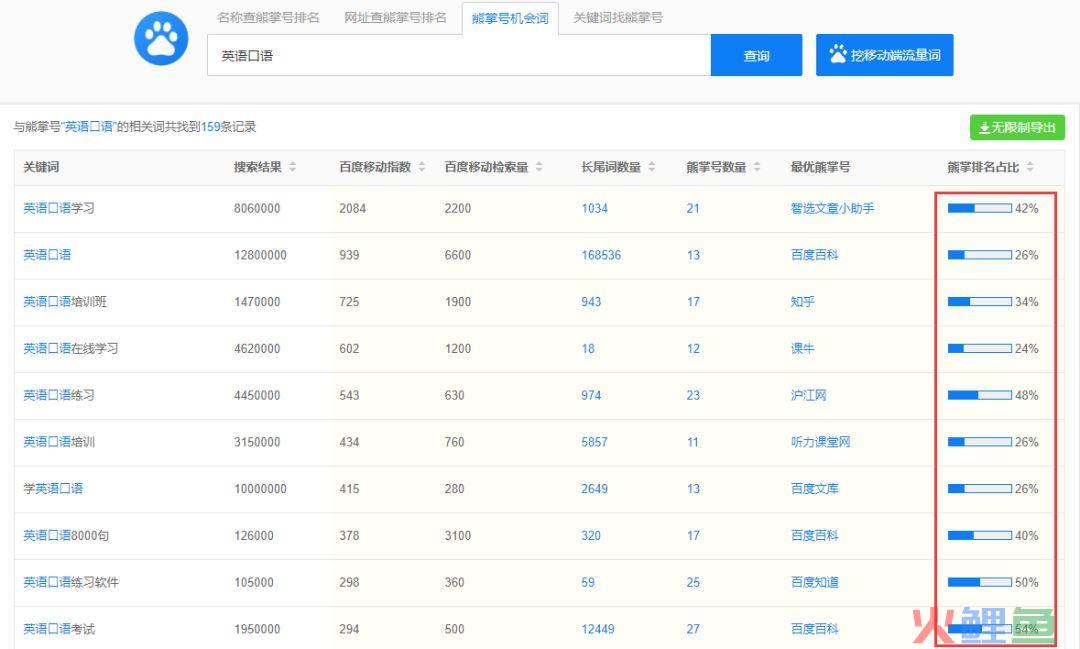Viewport: 1080px width, 649px height.
Task: Click 熊掌号数量 value 25
Action: tap(693, 582)
